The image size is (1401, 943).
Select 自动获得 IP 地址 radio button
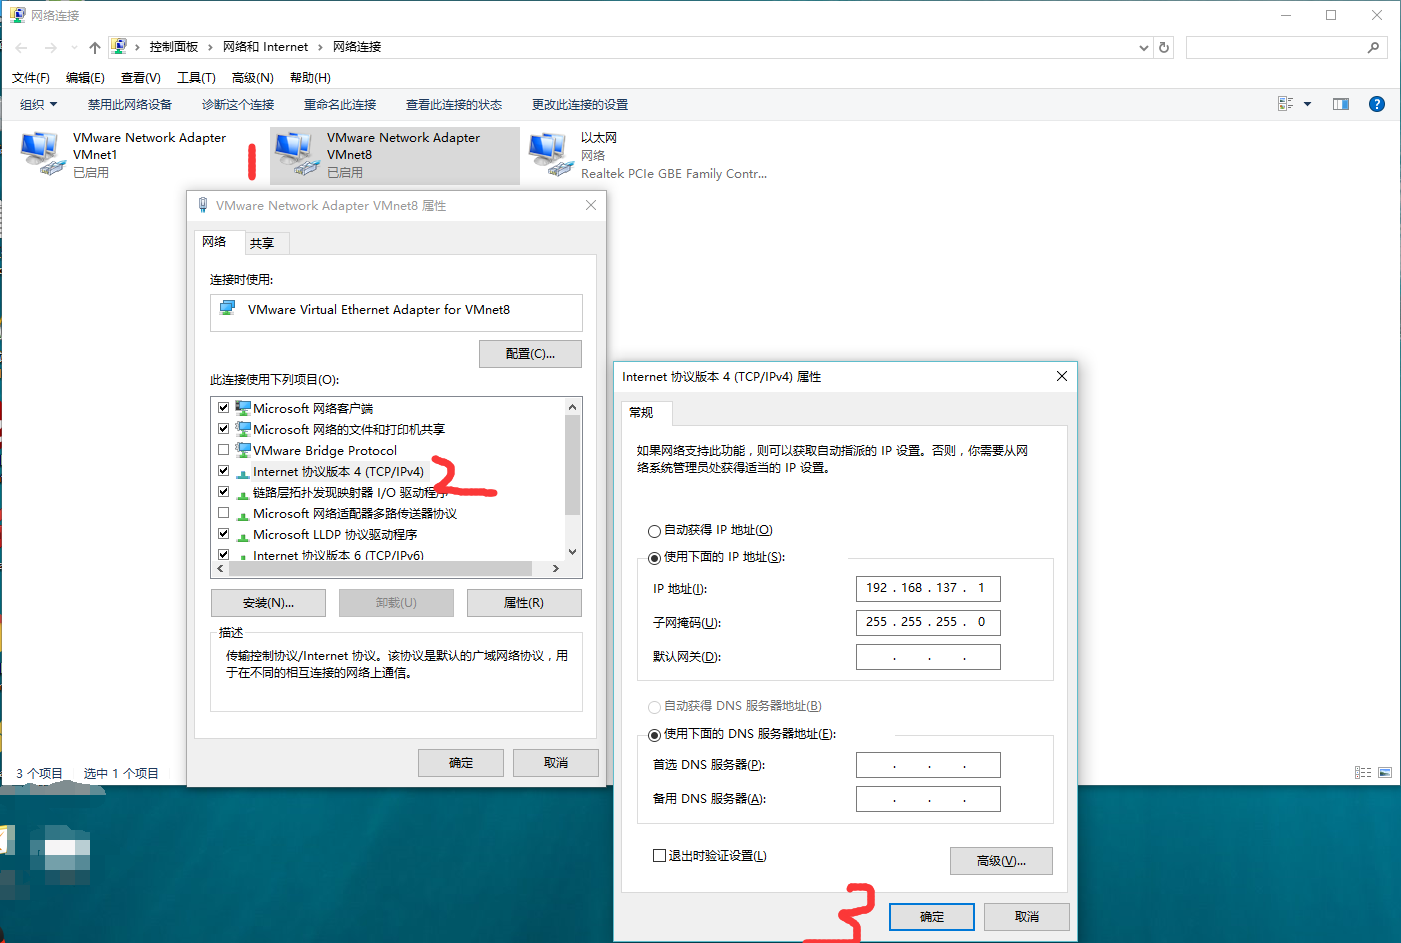(654, 531)
